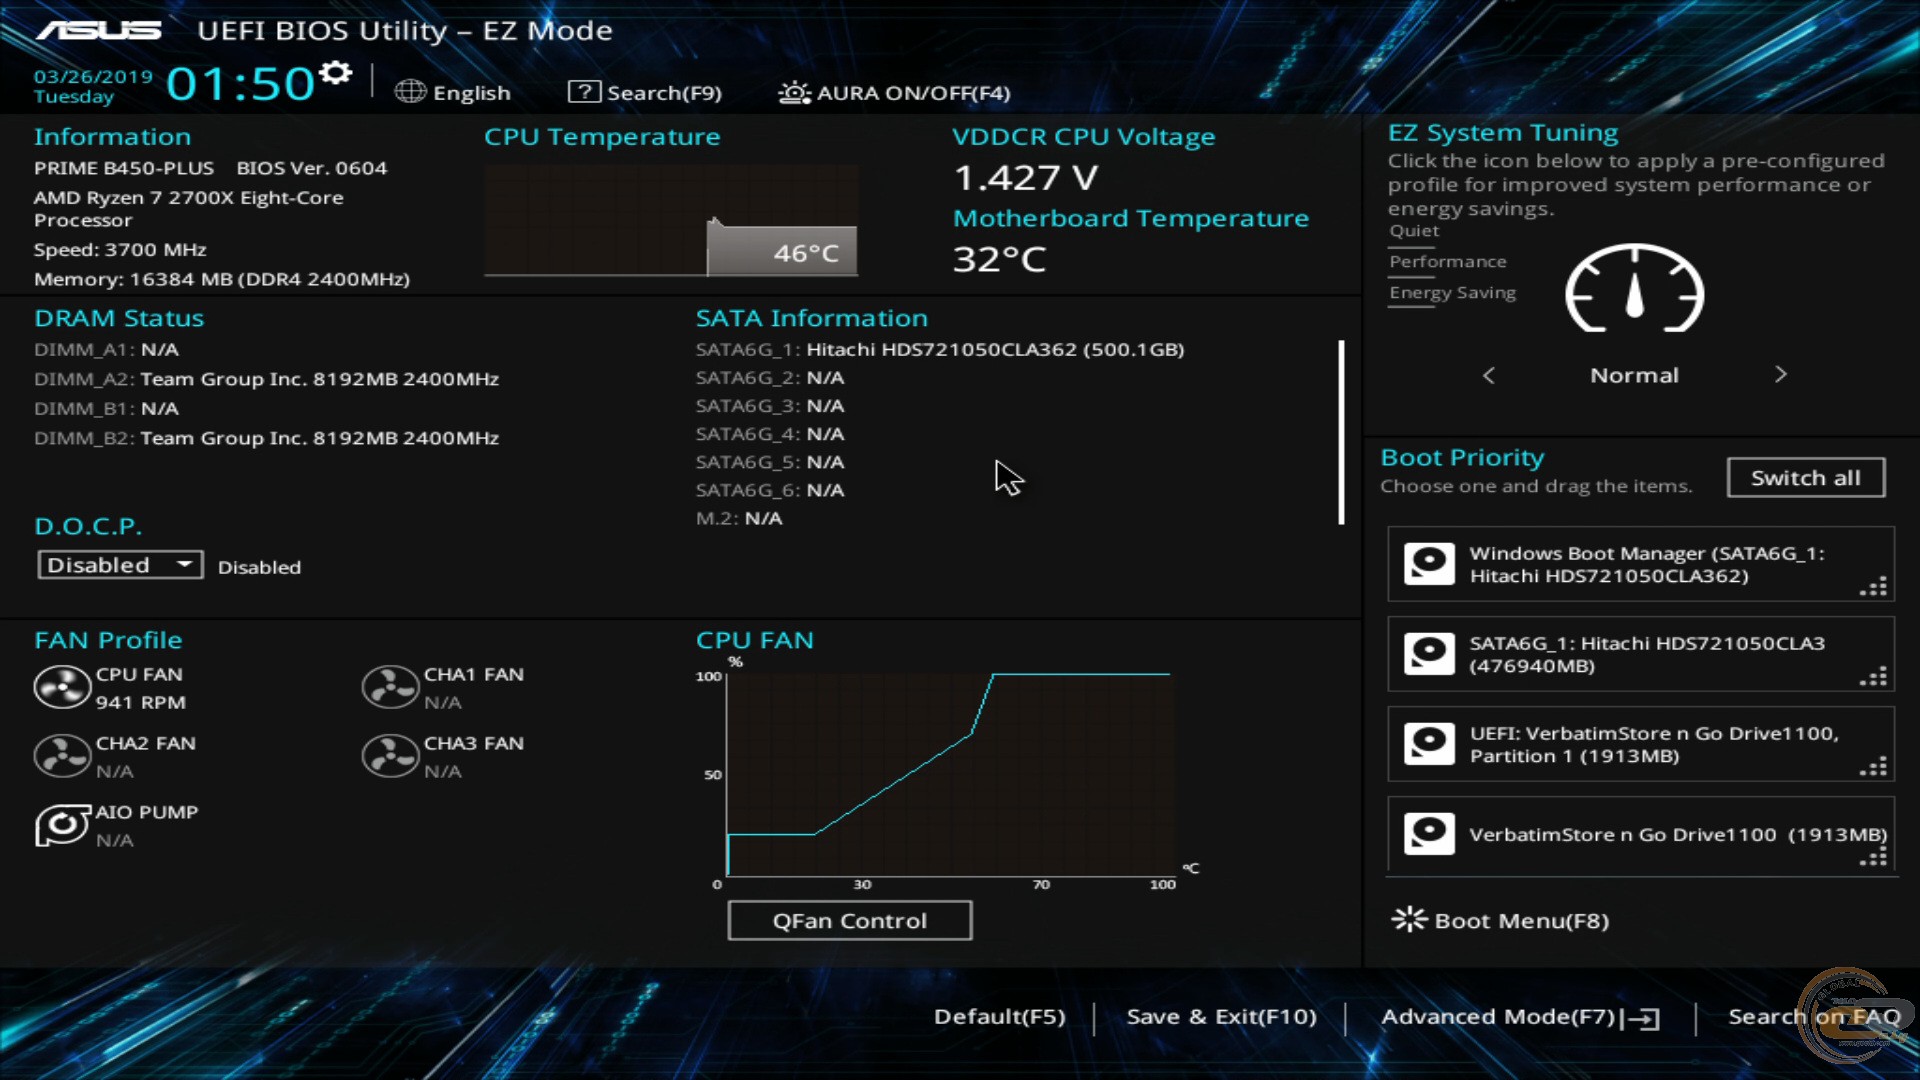1920x1080 pixels.
Task: Click the CPU FAN spinner icon
Action: point(62,687)
